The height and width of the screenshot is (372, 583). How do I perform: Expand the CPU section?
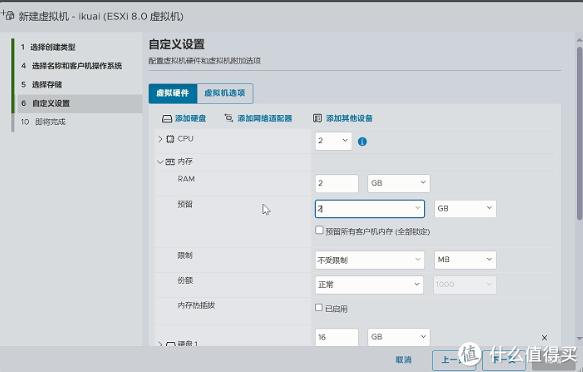click(x=160, y=139)
